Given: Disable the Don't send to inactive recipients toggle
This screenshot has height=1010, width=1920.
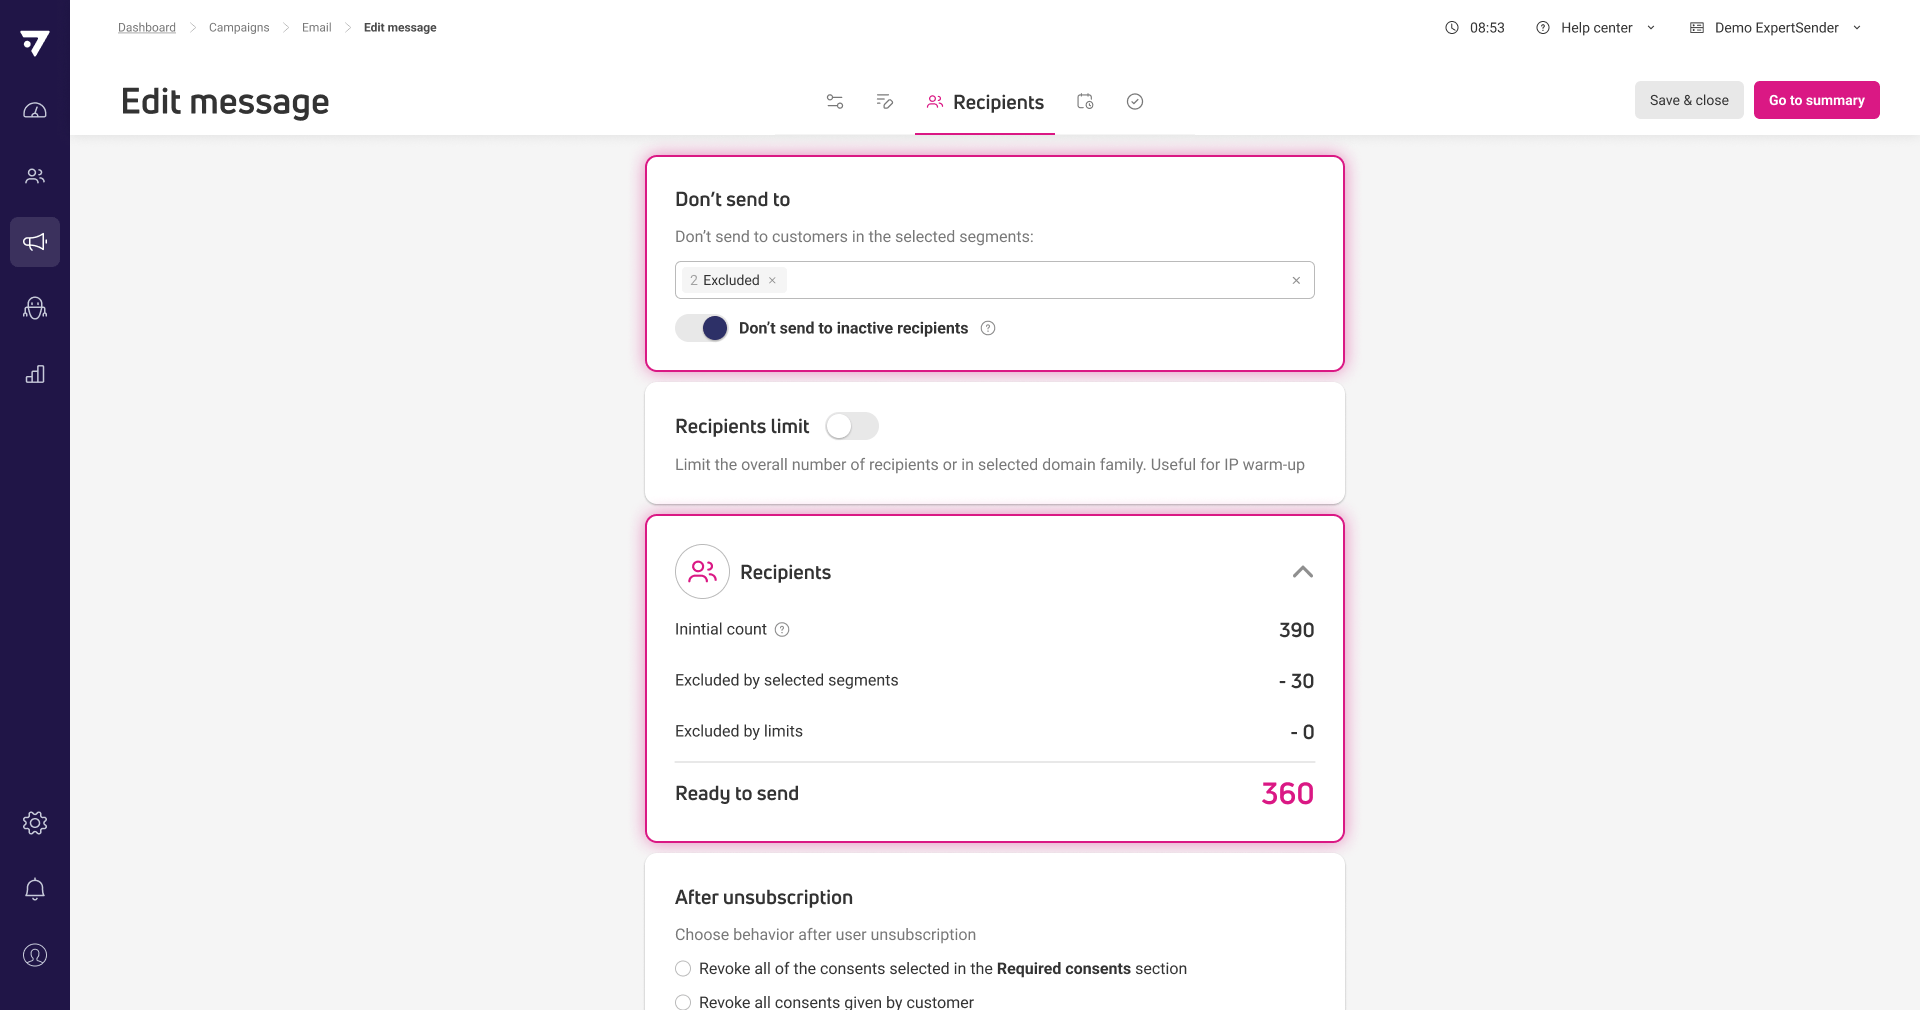Looking at the screenshot, I should point(700,328).
